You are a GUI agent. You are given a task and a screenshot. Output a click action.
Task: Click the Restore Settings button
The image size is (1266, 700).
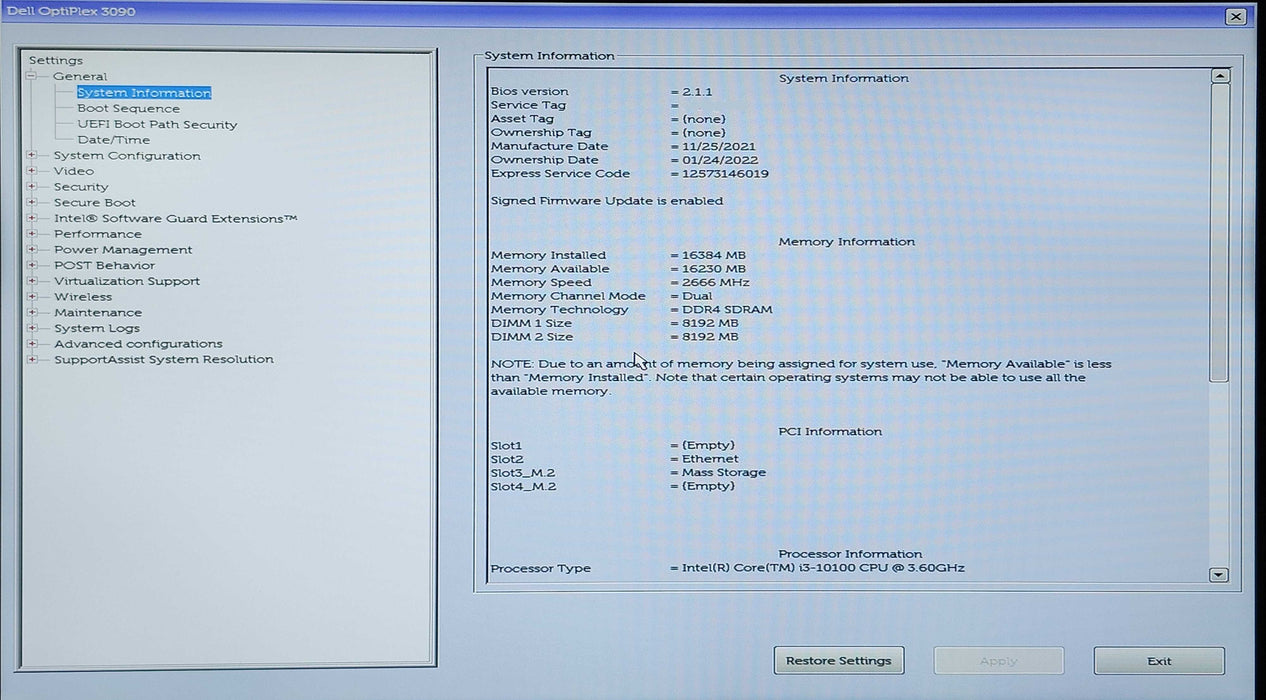tap(838, 661)
